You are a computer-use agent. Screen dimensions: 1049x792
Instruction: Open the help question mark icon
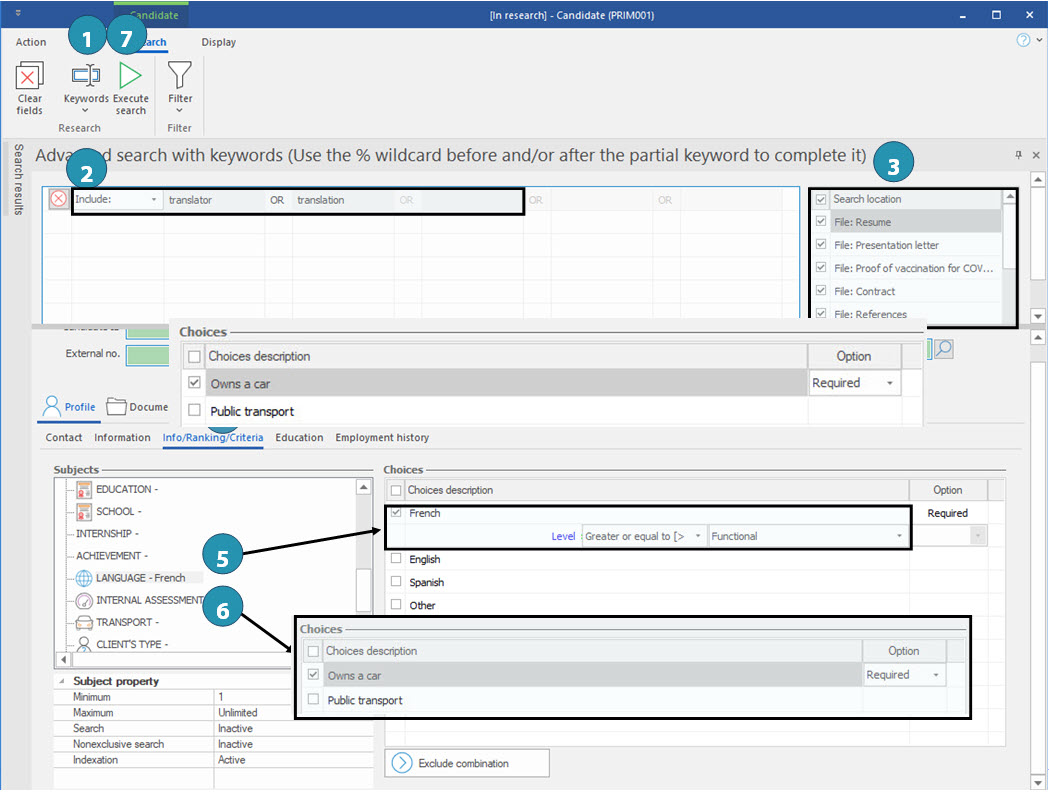tap(1023, 41)
